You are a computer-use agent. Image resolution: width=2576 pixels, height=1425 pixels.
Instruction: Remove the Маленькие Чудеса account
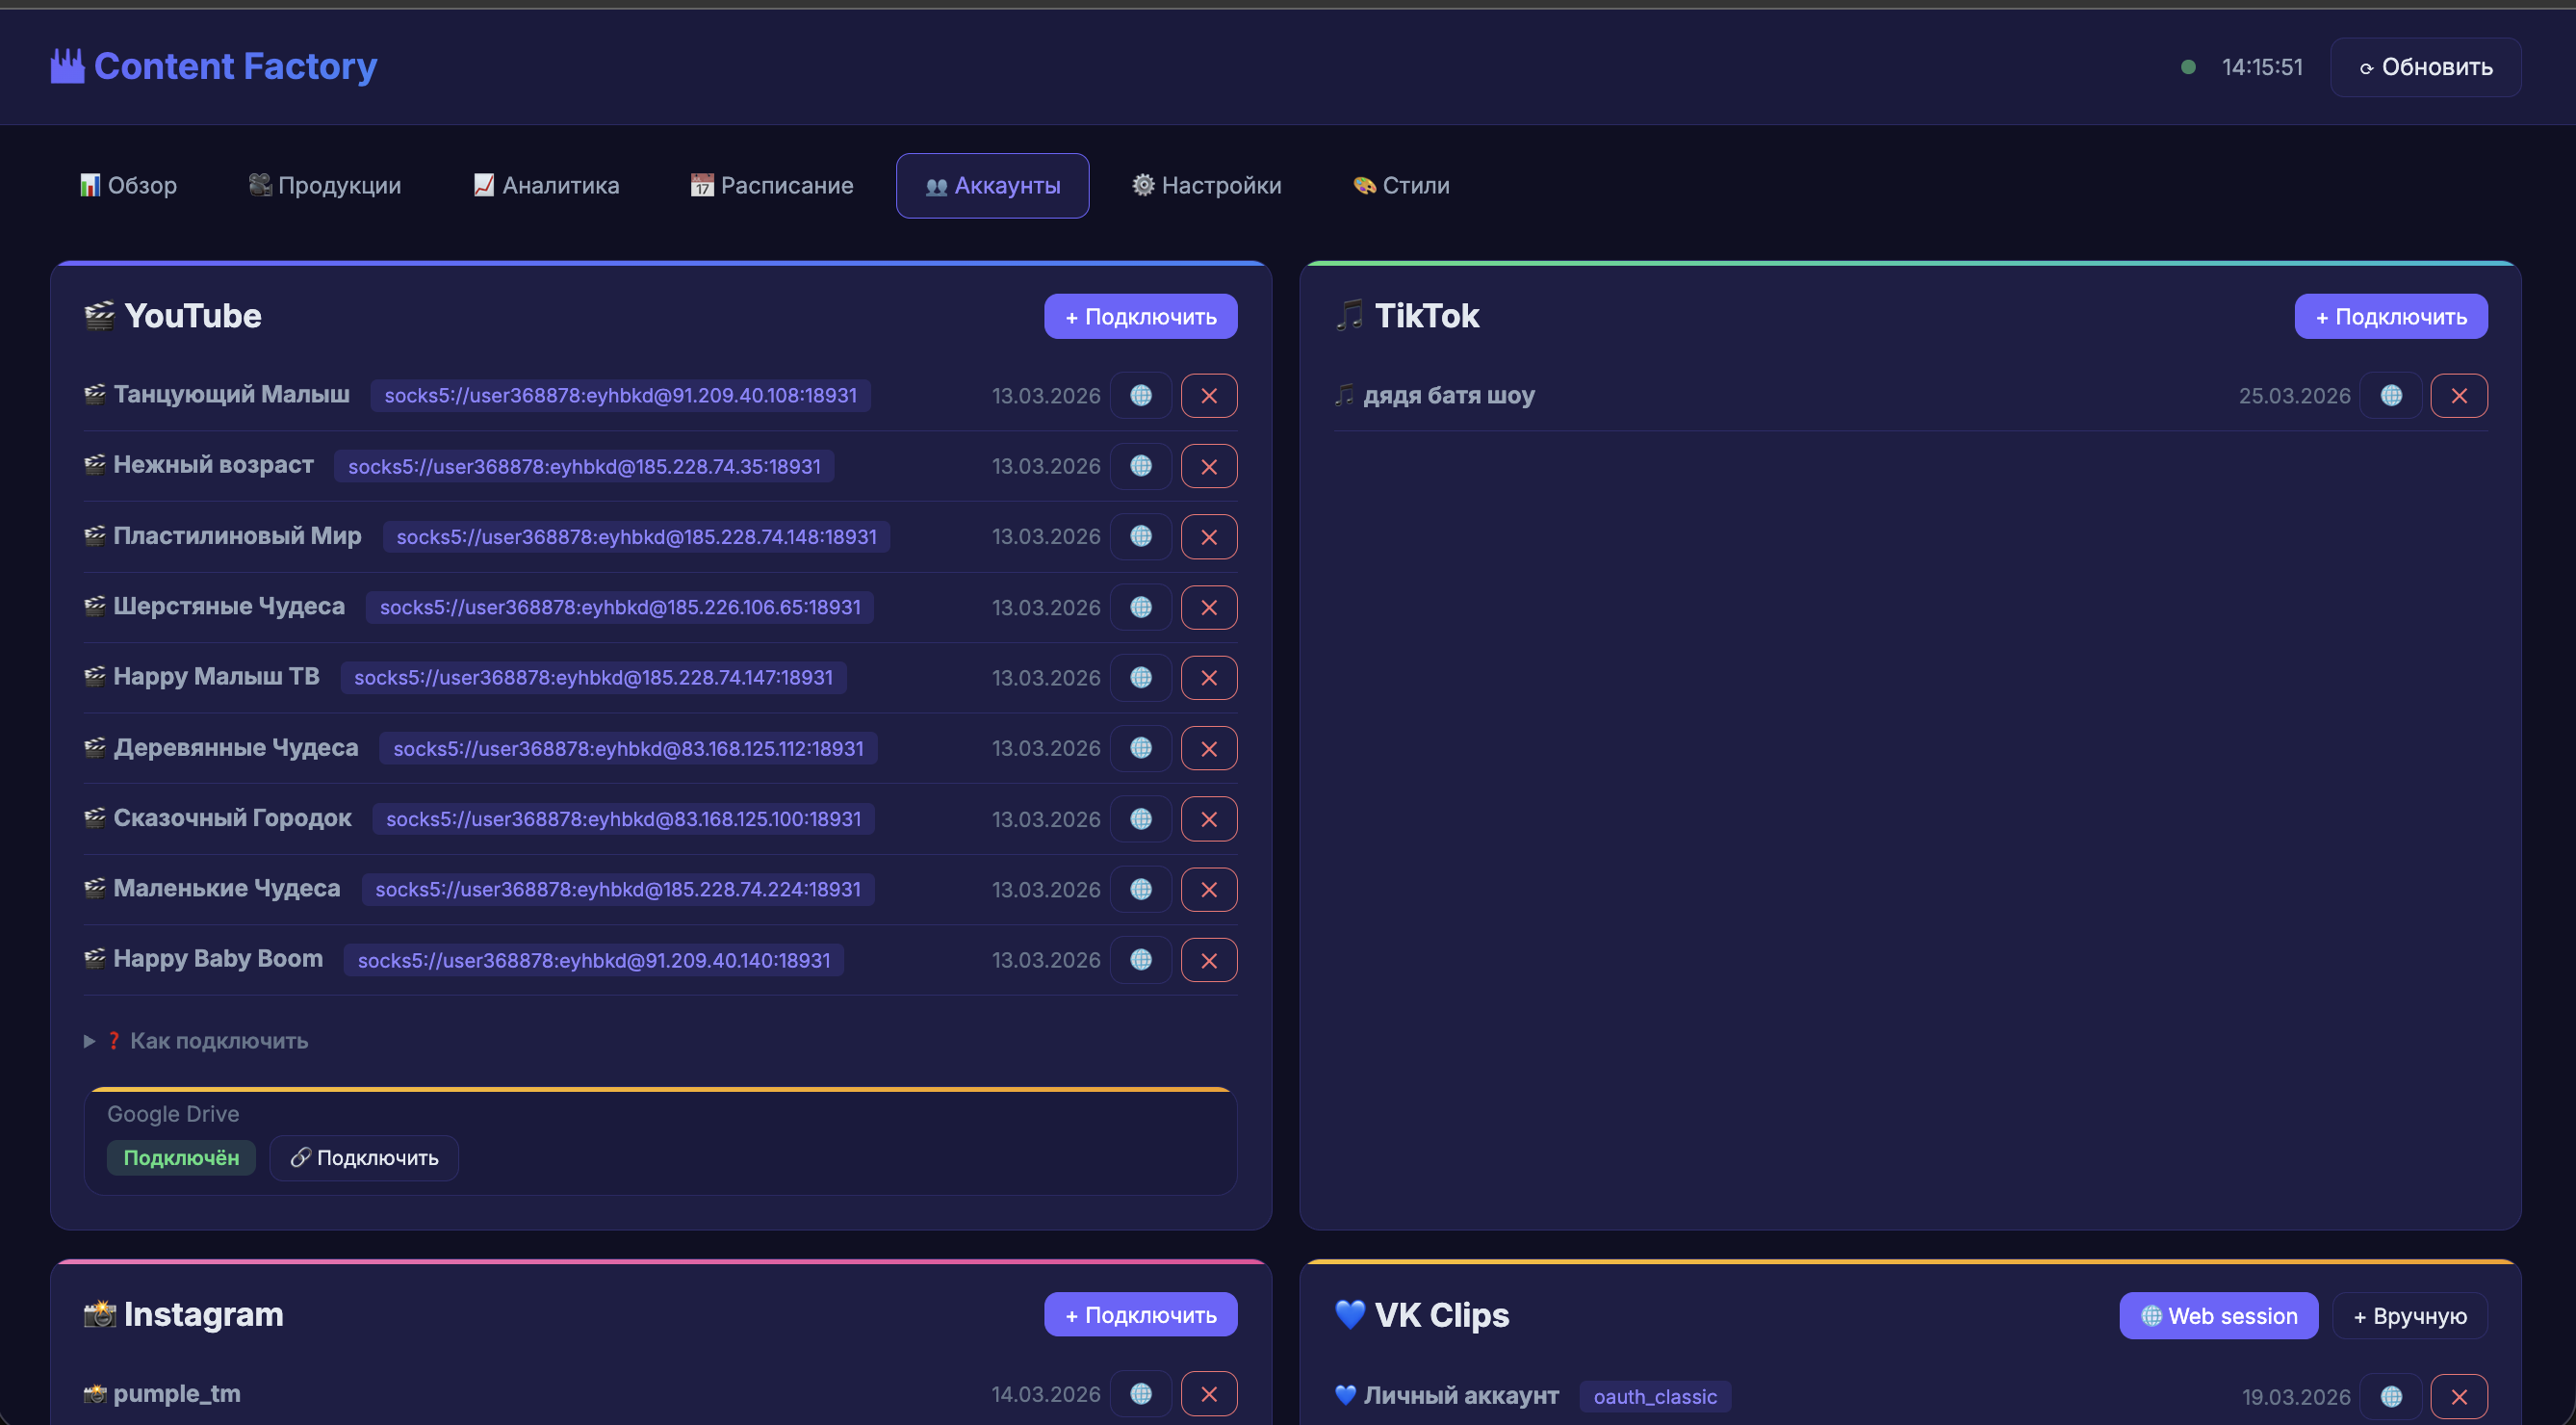click(x=1209, y=889)
